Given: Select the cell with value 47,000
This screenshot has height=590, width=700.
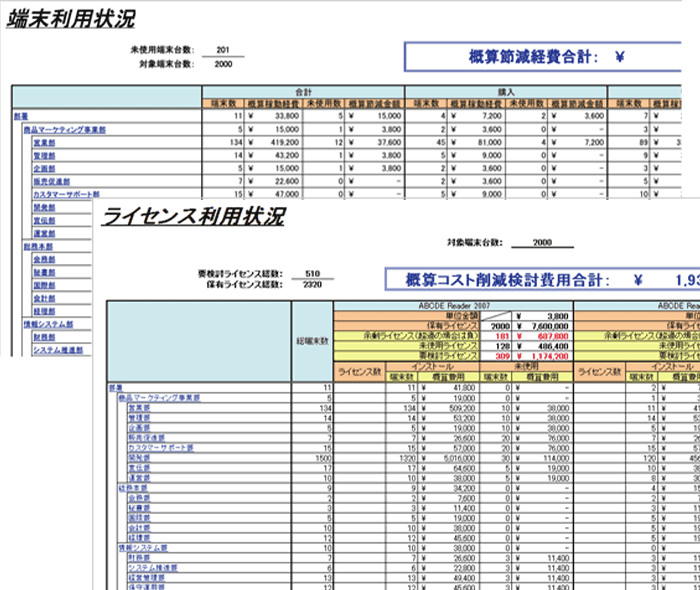Looking at the screenshot, I should tap(273, 194).
